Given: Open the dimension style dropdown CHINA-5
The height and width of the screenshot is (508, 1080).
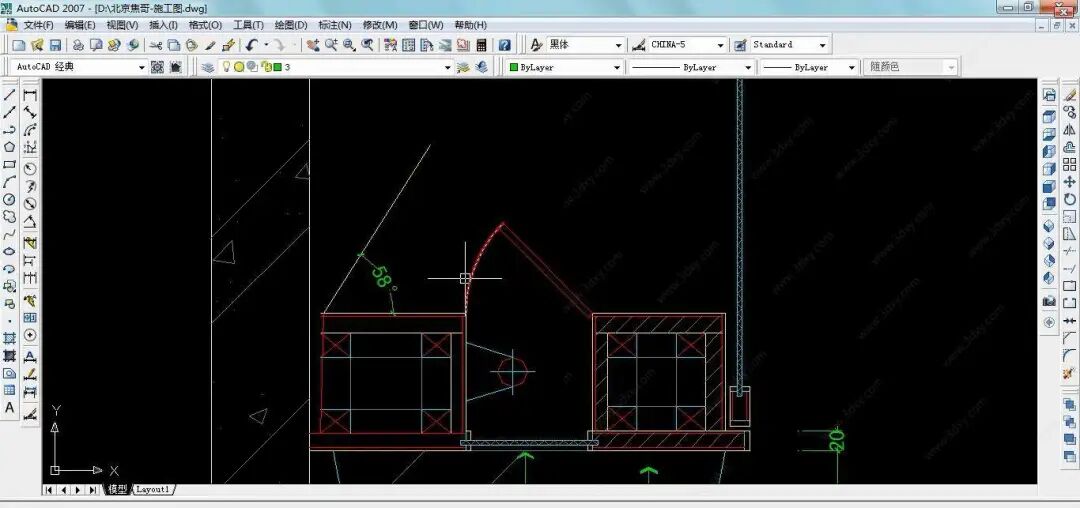Looking at the screenshot, I should click(687, 45).
